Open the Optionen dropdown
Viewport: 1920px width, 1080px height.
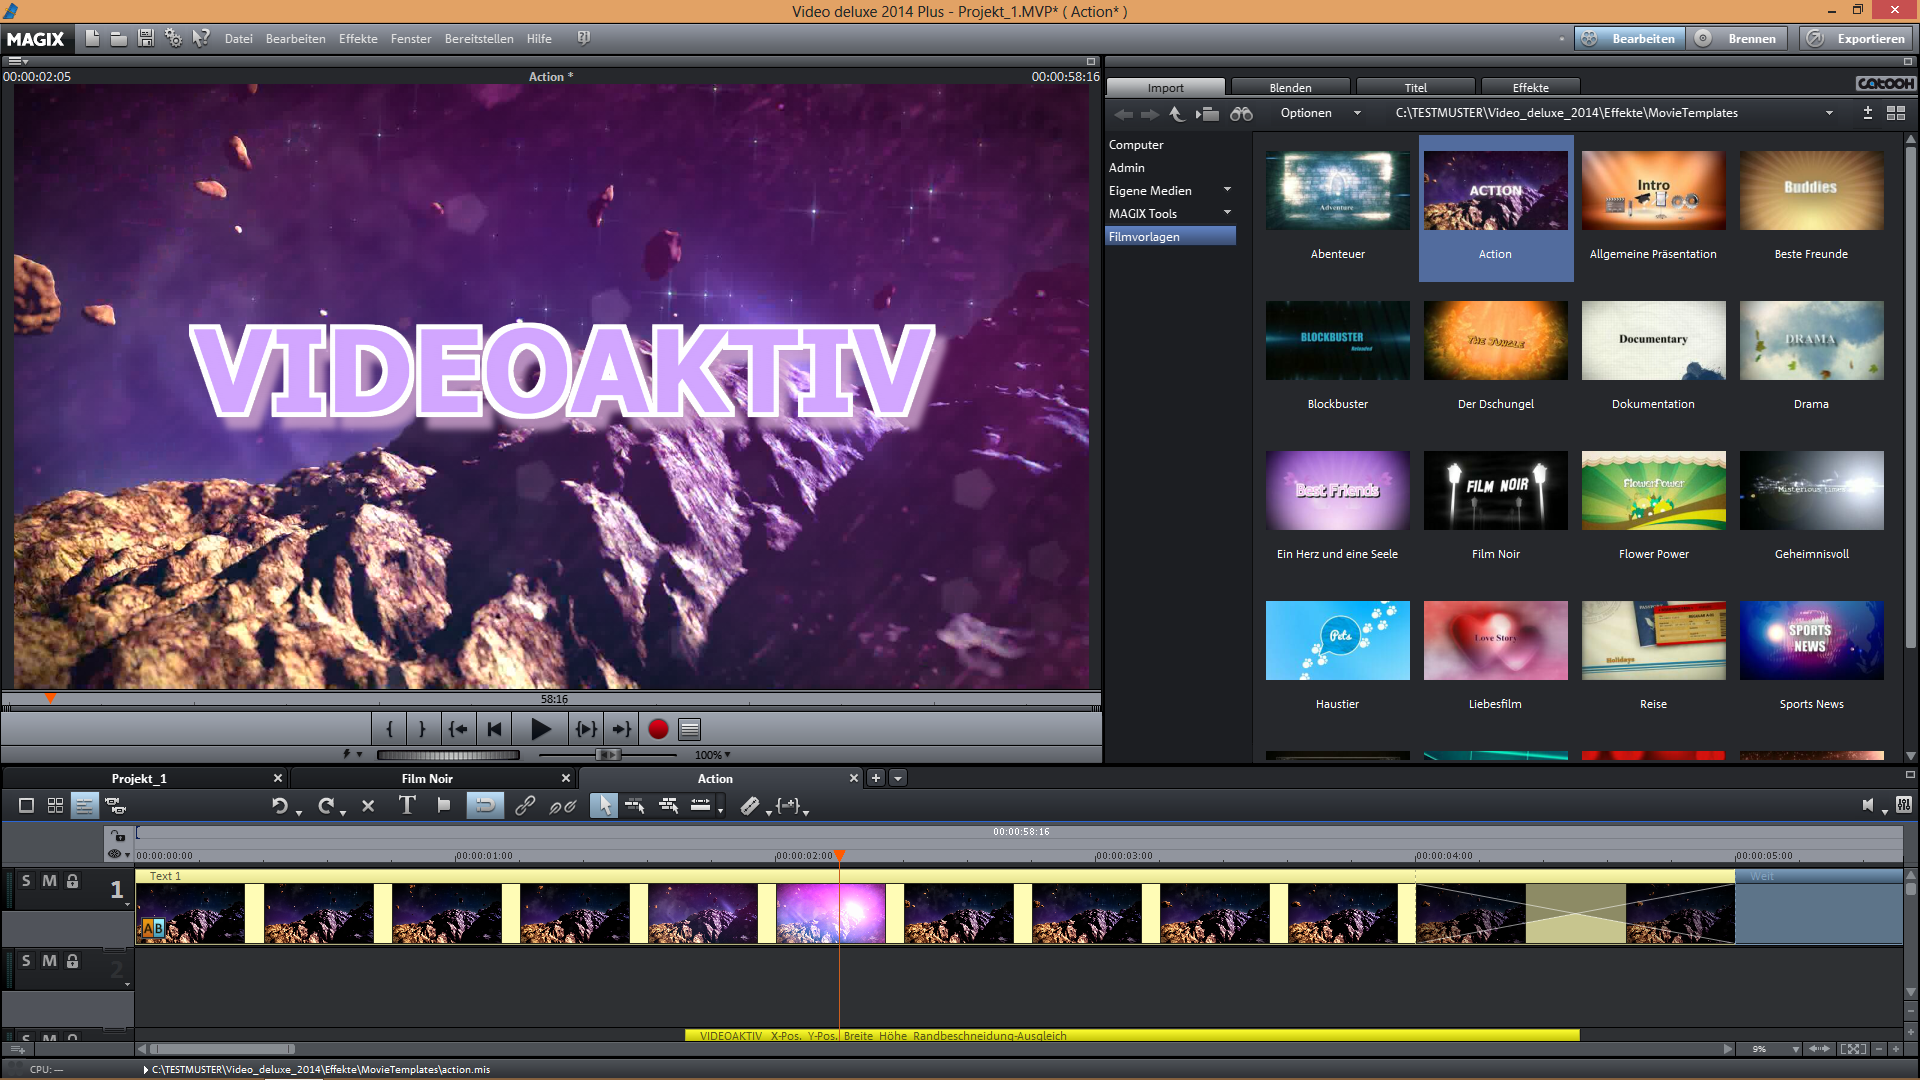tap(1320, 113)
